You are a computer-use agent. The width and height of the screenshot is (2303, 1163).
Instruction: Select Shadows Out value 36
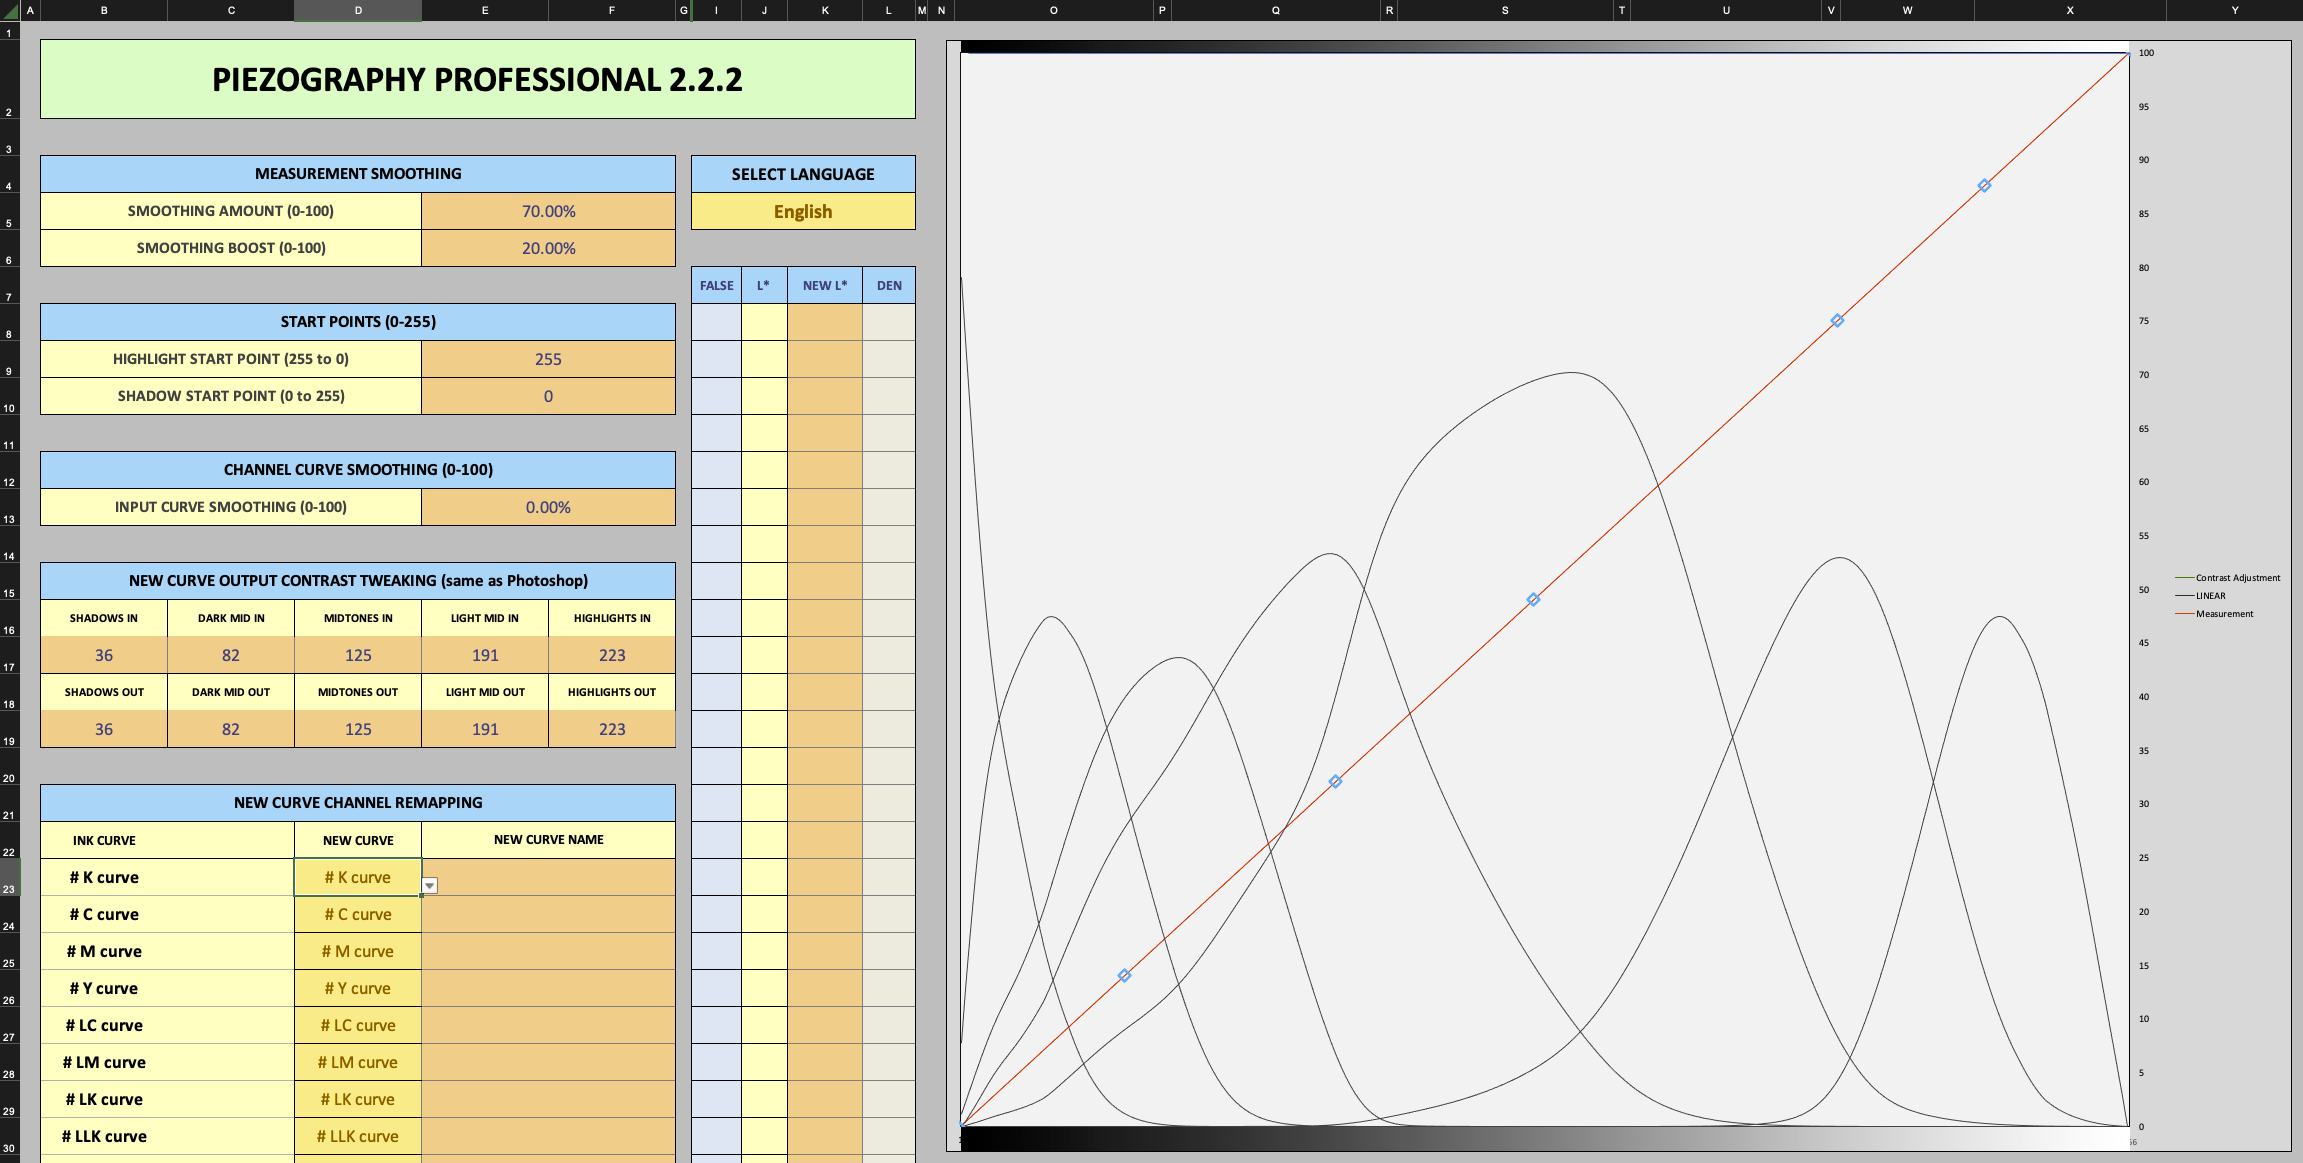pyautogui.click(x=104, y=729)
